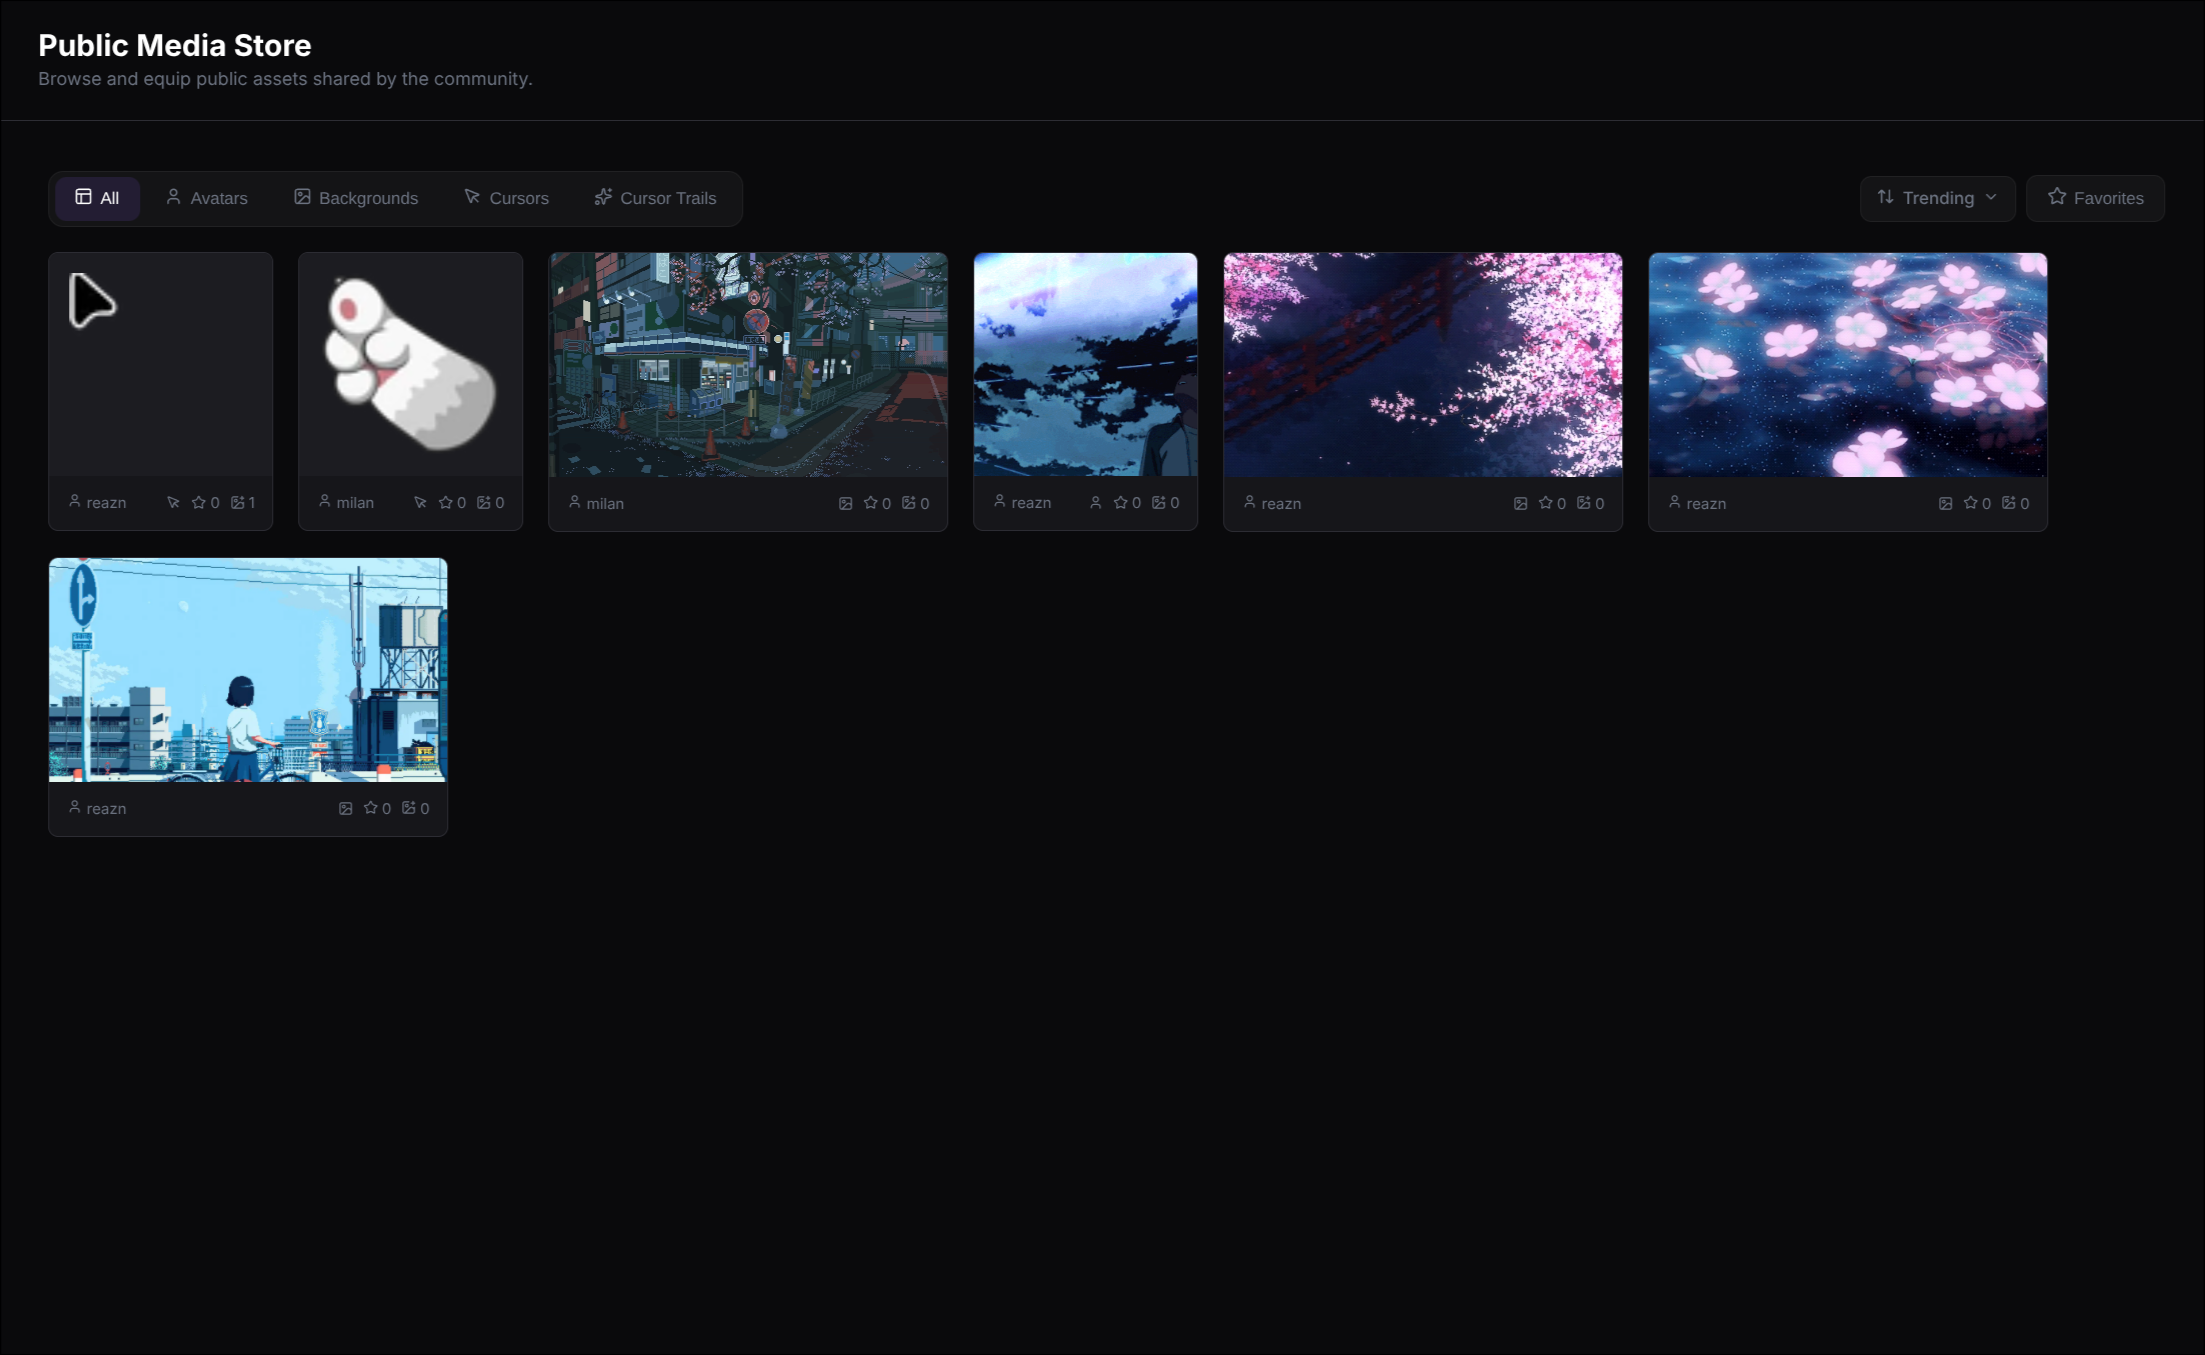Viewport: 2205px width, 1355px height.
Task: Click the image type icon on pink flowers card
Action: (x=1946, y=503)
